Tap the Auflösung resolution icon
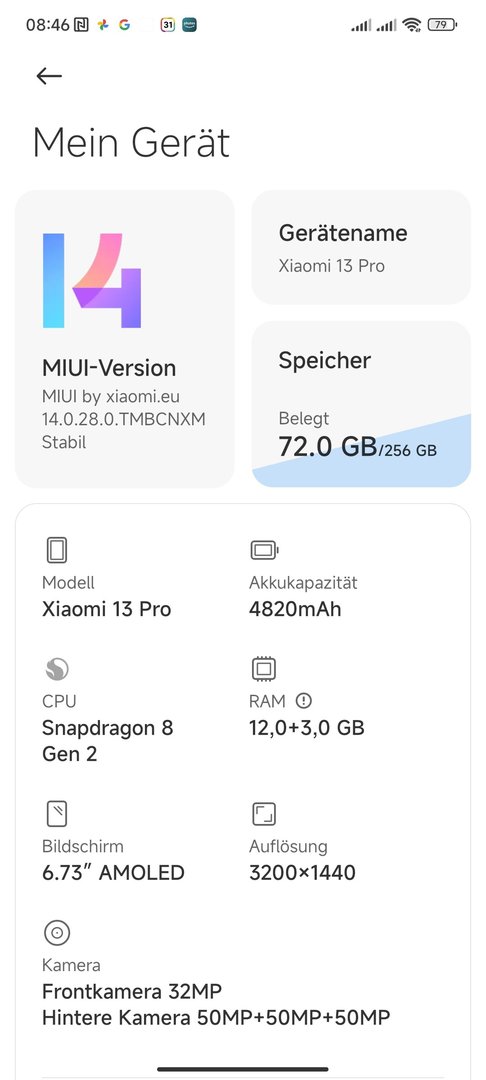 pos(264,814)
